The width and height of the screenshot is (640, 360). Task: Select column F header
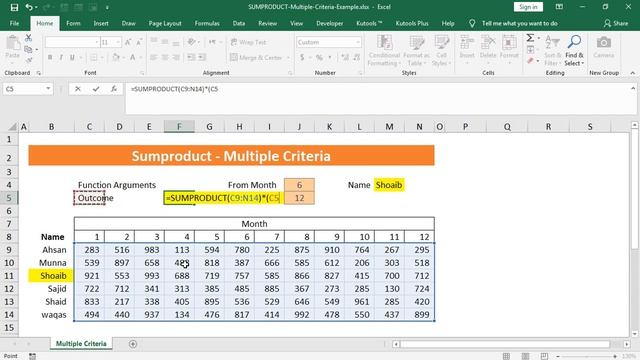point(179,127)
